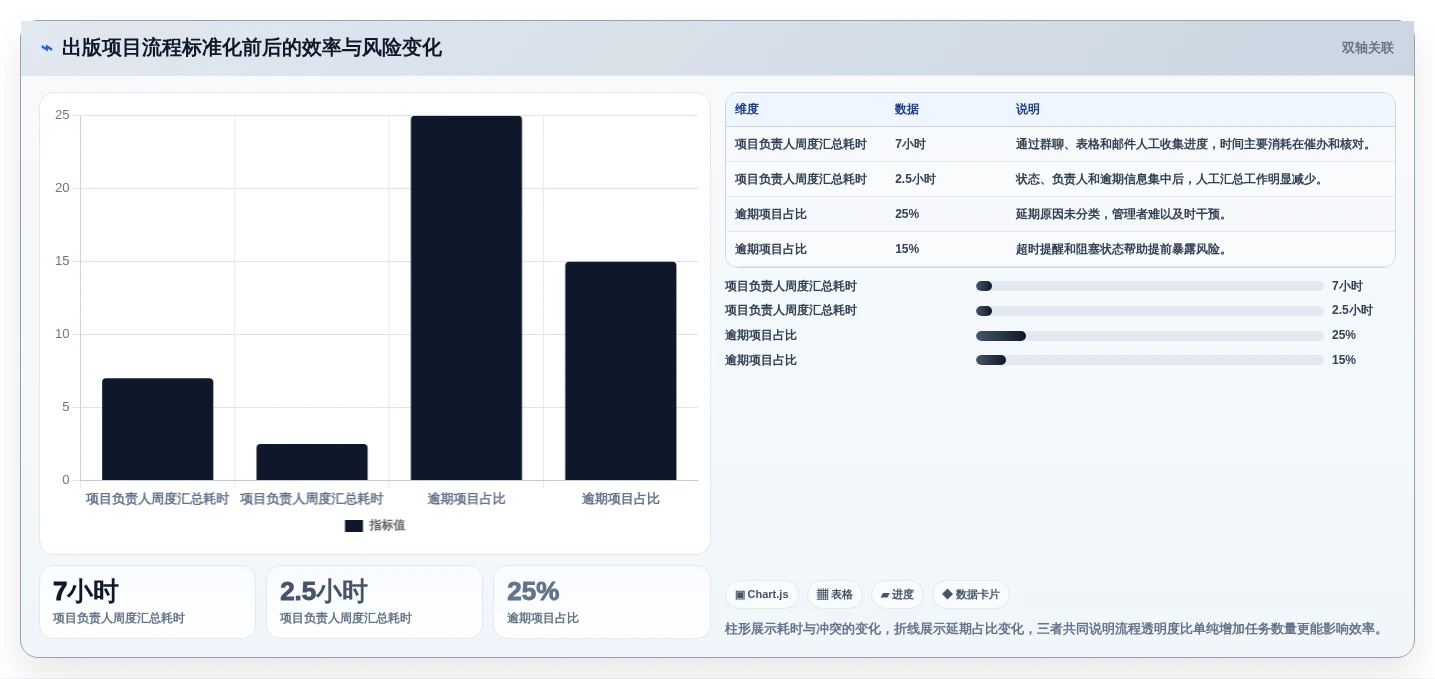Viewport: 1435px width, 679px height.
Task: Click the 15% cell in the table 数据 column
Action: pos(907,249)
